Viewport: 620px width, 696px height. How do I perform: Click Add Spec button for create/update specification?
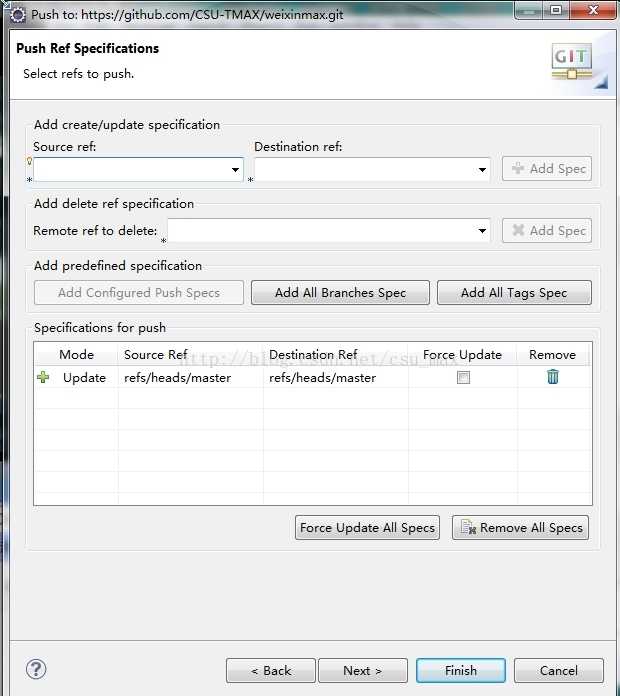point(547,169)
